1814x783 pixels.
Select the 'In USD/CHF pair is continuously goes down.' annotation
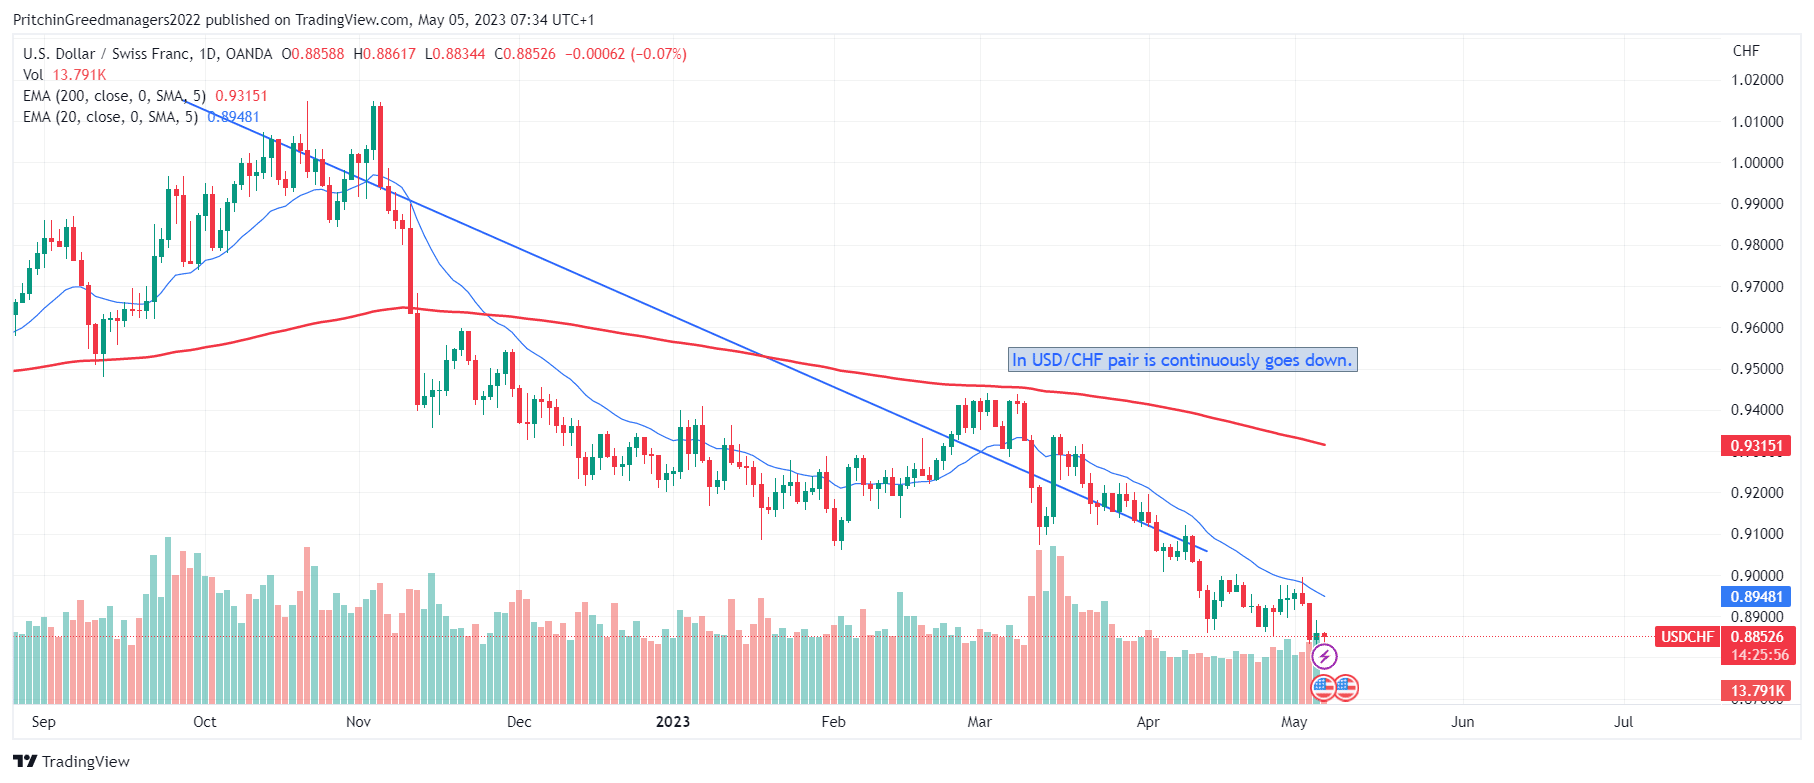click(x=1182, y=360)
